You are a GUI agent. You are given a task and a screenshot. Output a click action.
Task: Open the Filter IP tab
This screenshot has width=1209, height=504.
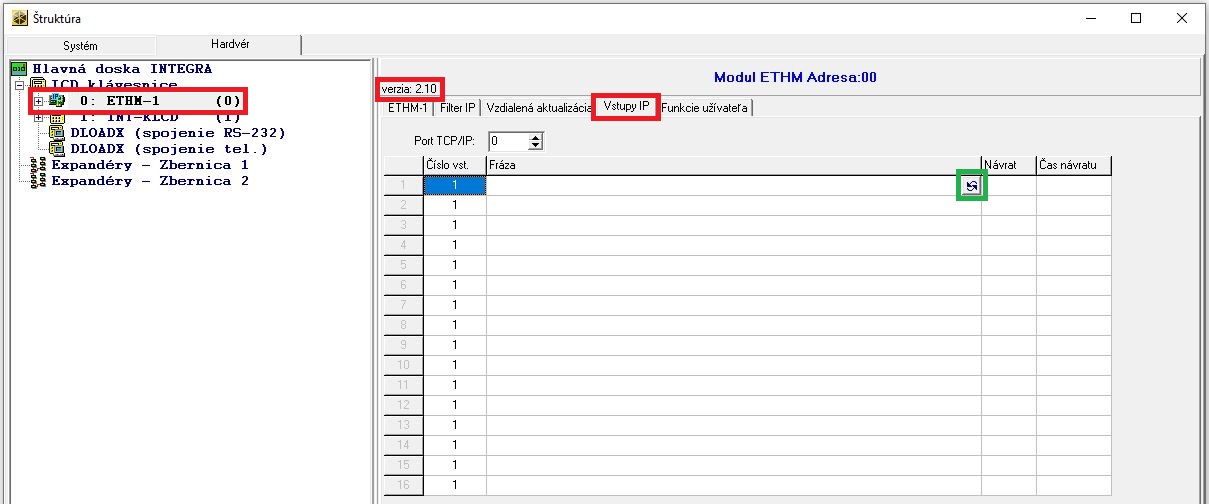click(458, 108)
